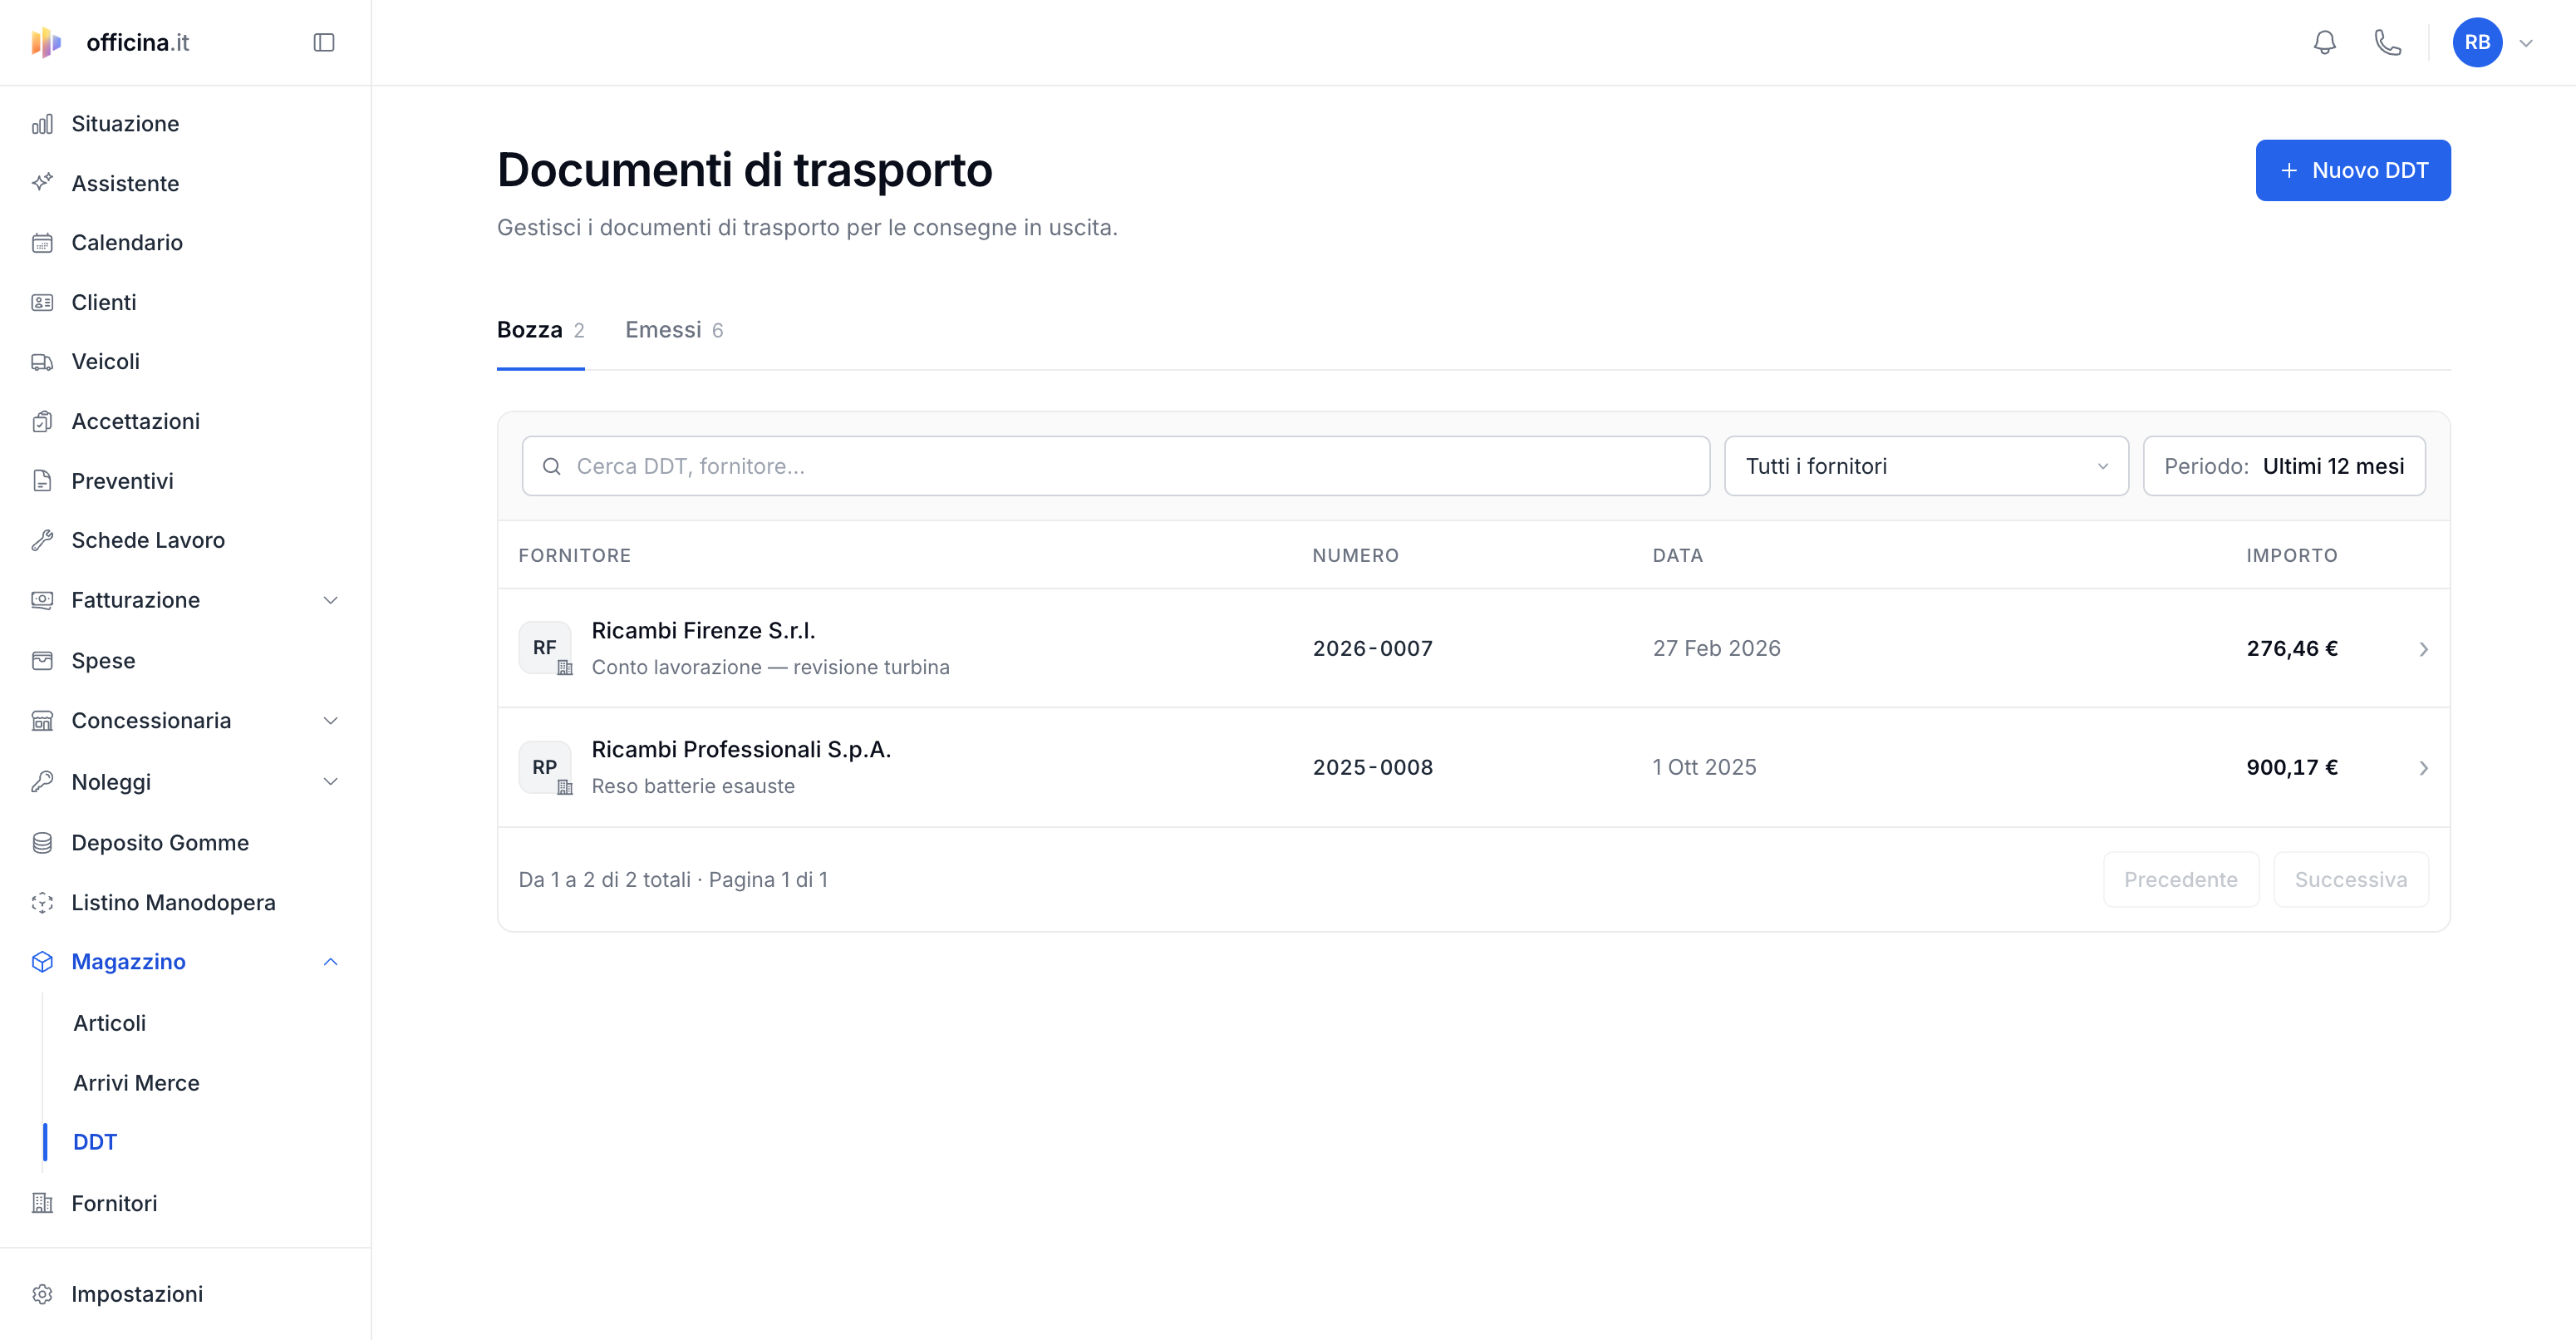The width and height of the screenshot is (2576, 1340).
Task: Click the Veicoli truck icon
Action: point(42,362)
